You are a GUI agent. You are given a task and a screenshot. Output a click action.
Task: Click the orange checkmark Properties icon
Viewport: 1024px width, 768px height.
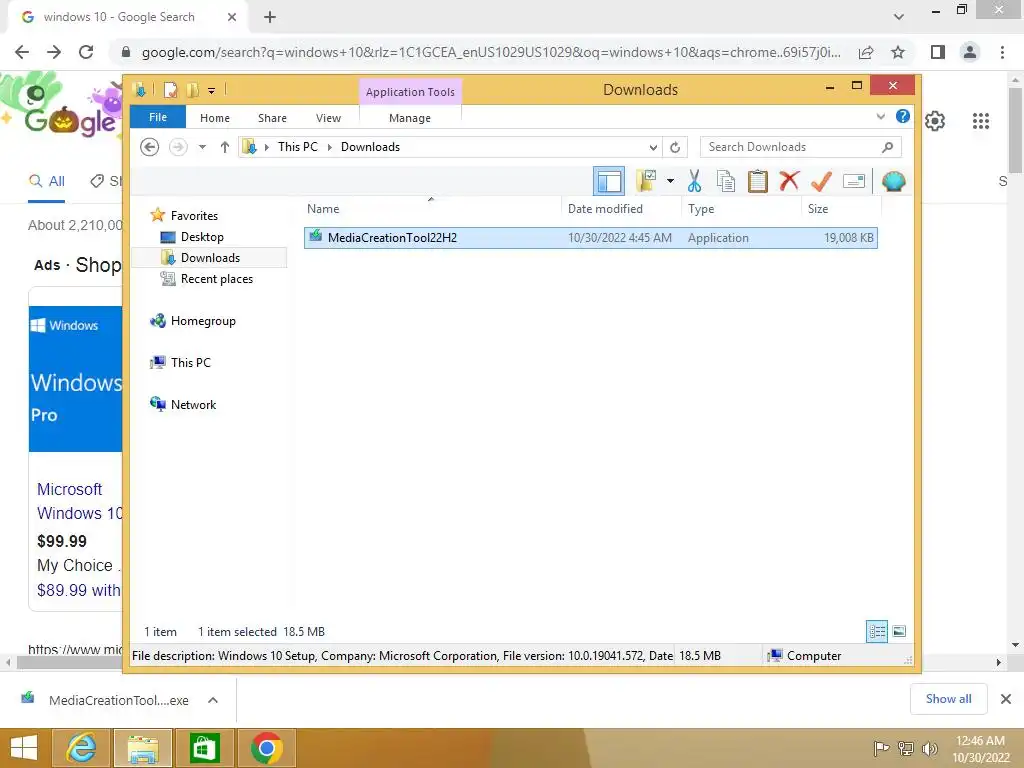click(821, 181)
